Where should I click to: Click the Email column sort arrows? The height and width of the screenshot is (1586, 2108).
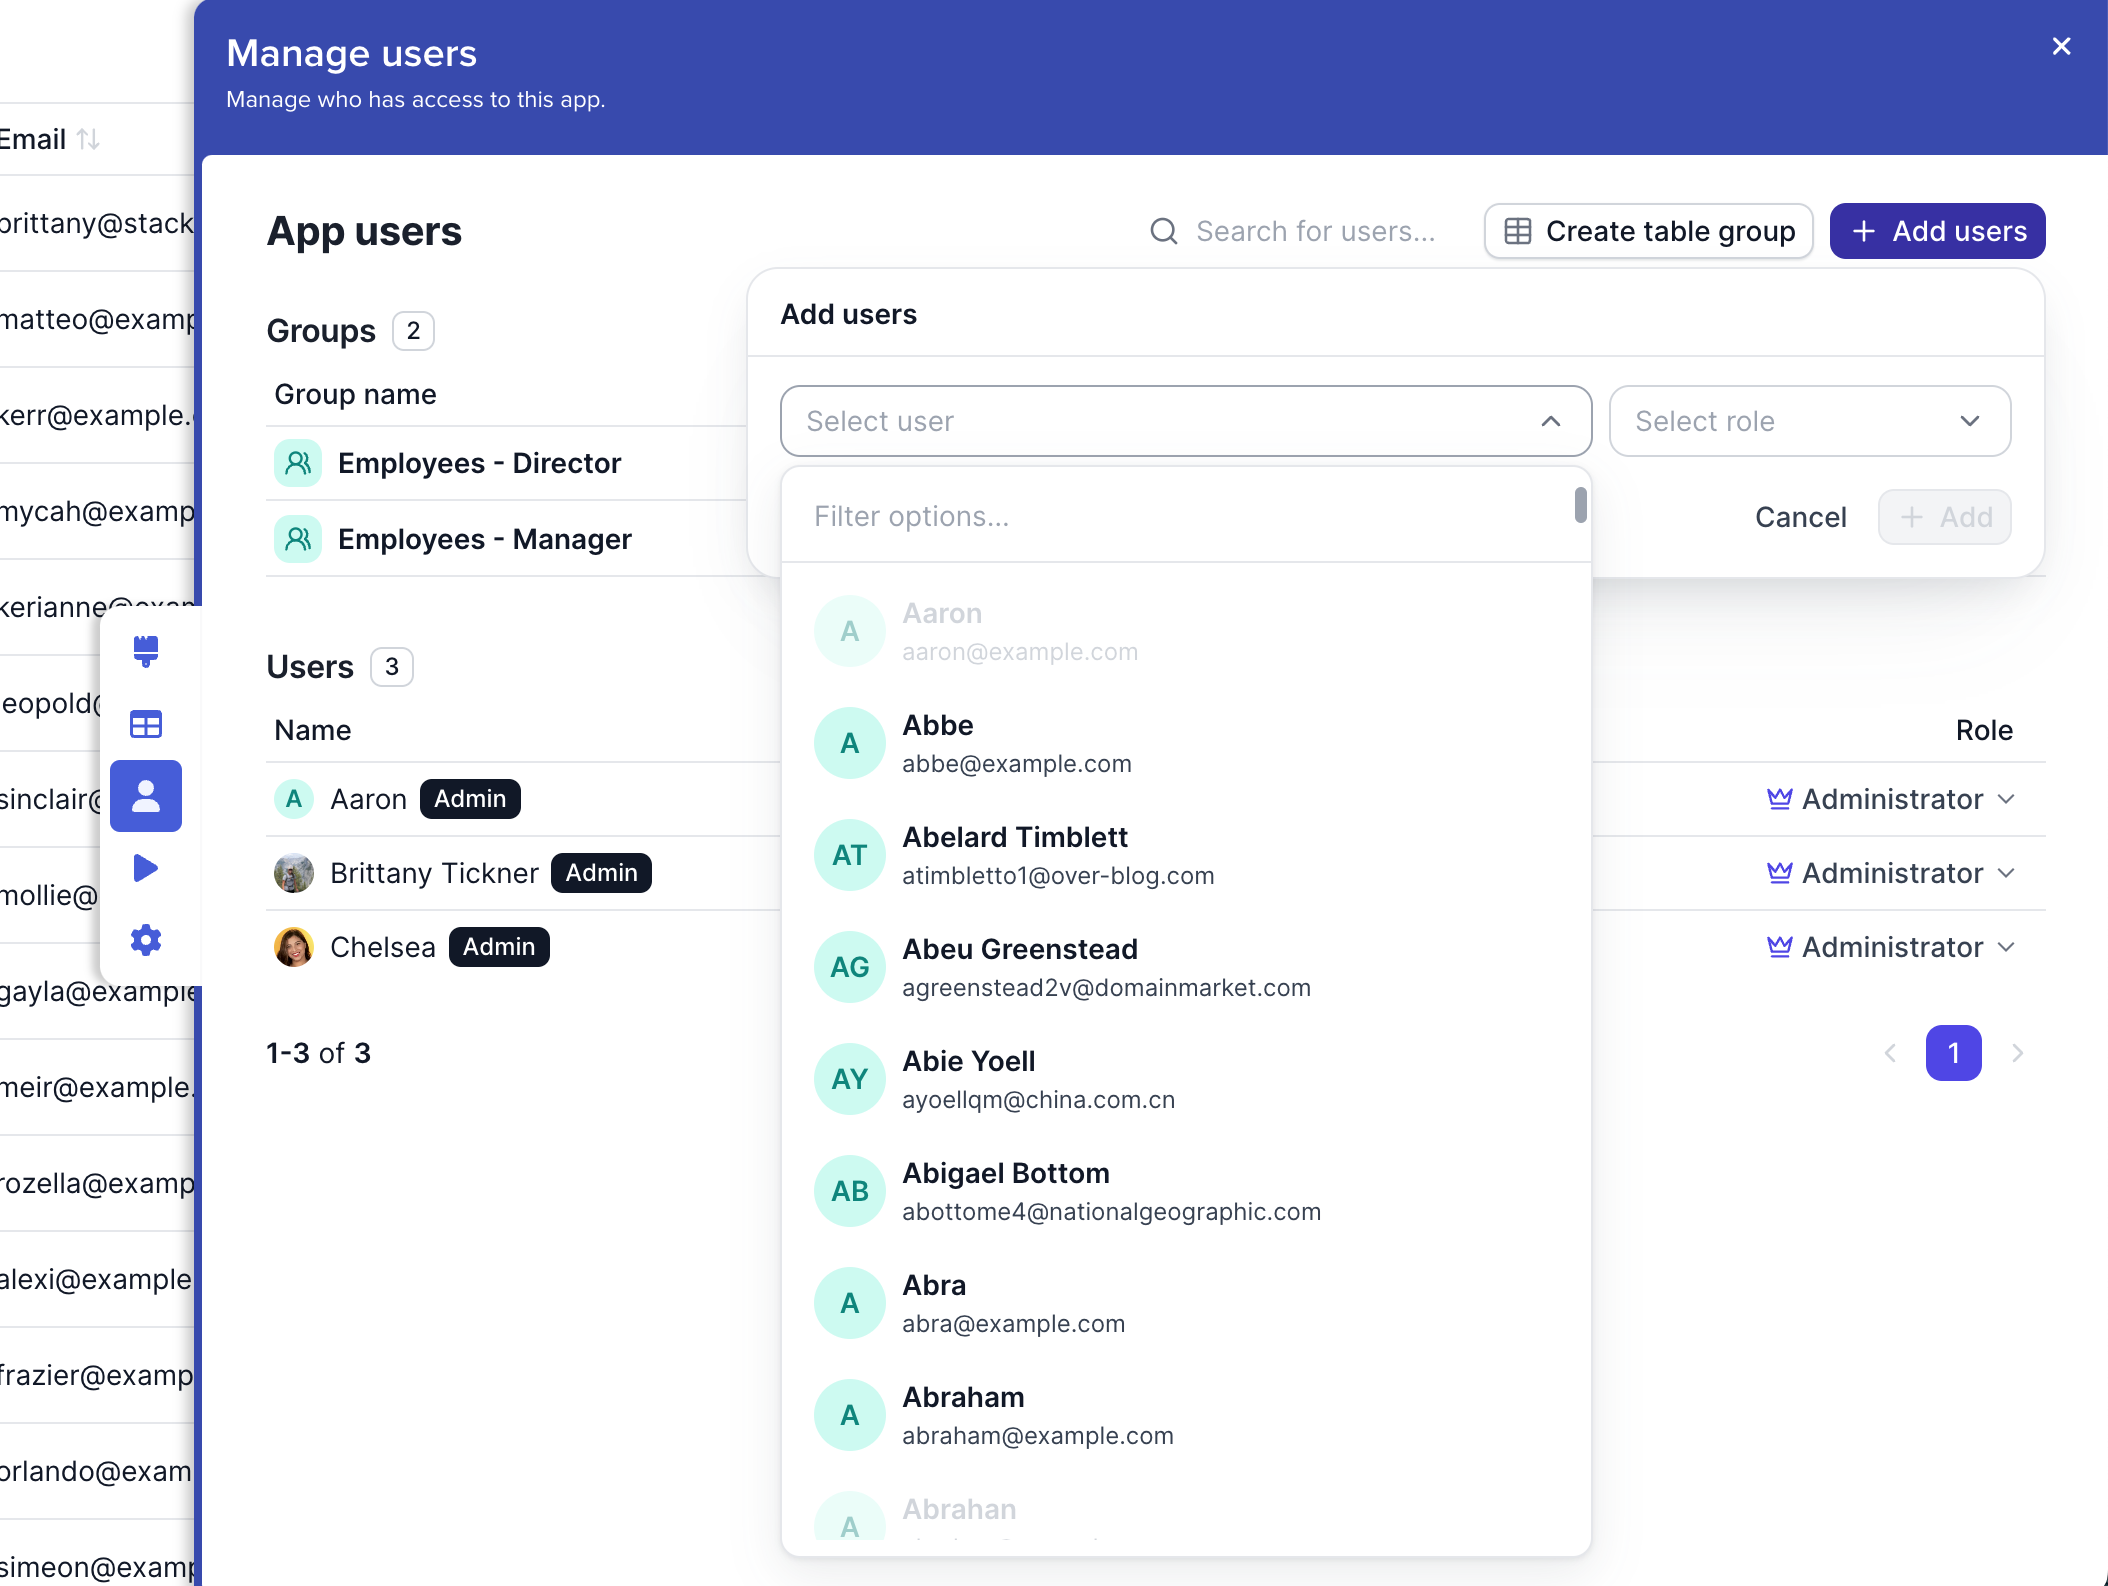(88, 139)
